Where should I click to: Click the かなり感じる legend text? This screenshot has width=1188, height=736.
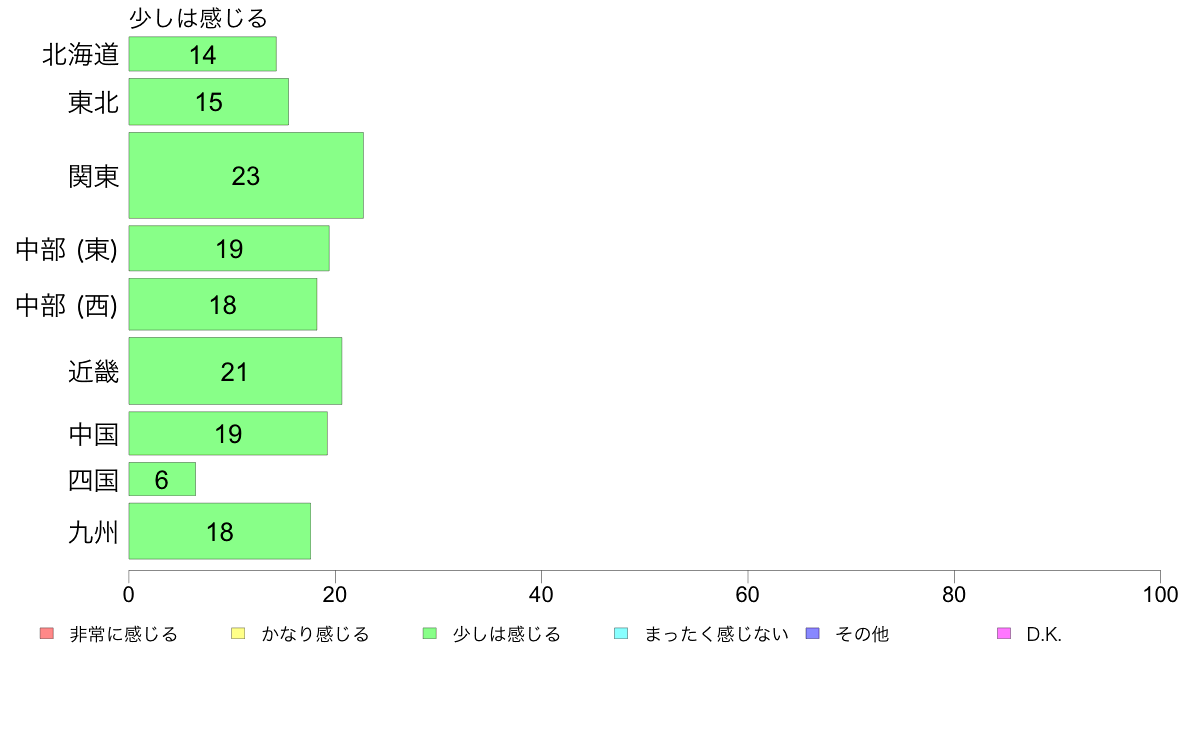pos(315,634)
